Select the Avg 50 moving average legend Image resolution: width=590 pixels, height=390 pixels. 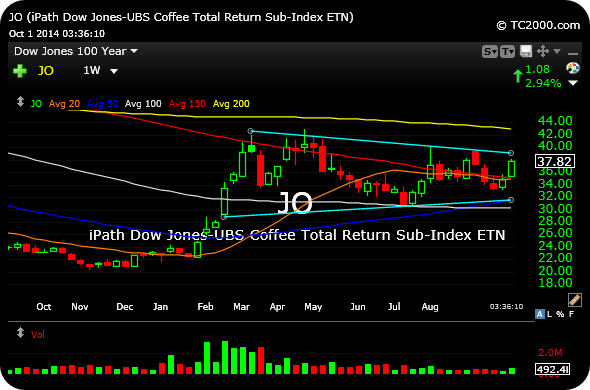(102, 104)
